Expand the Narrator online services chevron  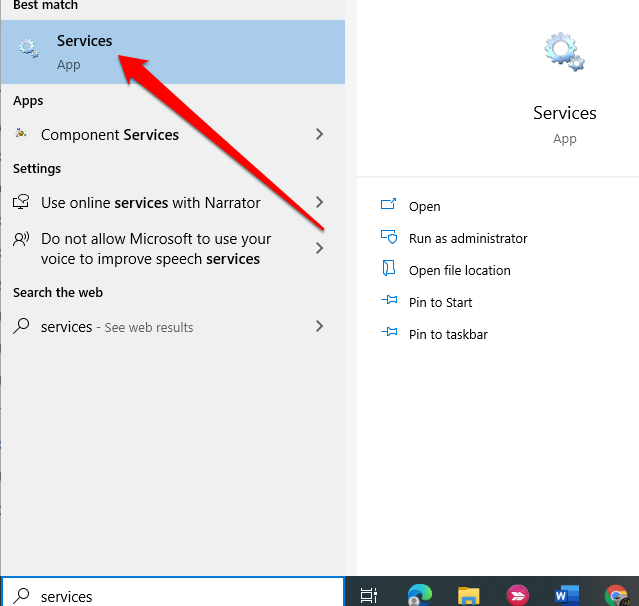tap(319, 202)
